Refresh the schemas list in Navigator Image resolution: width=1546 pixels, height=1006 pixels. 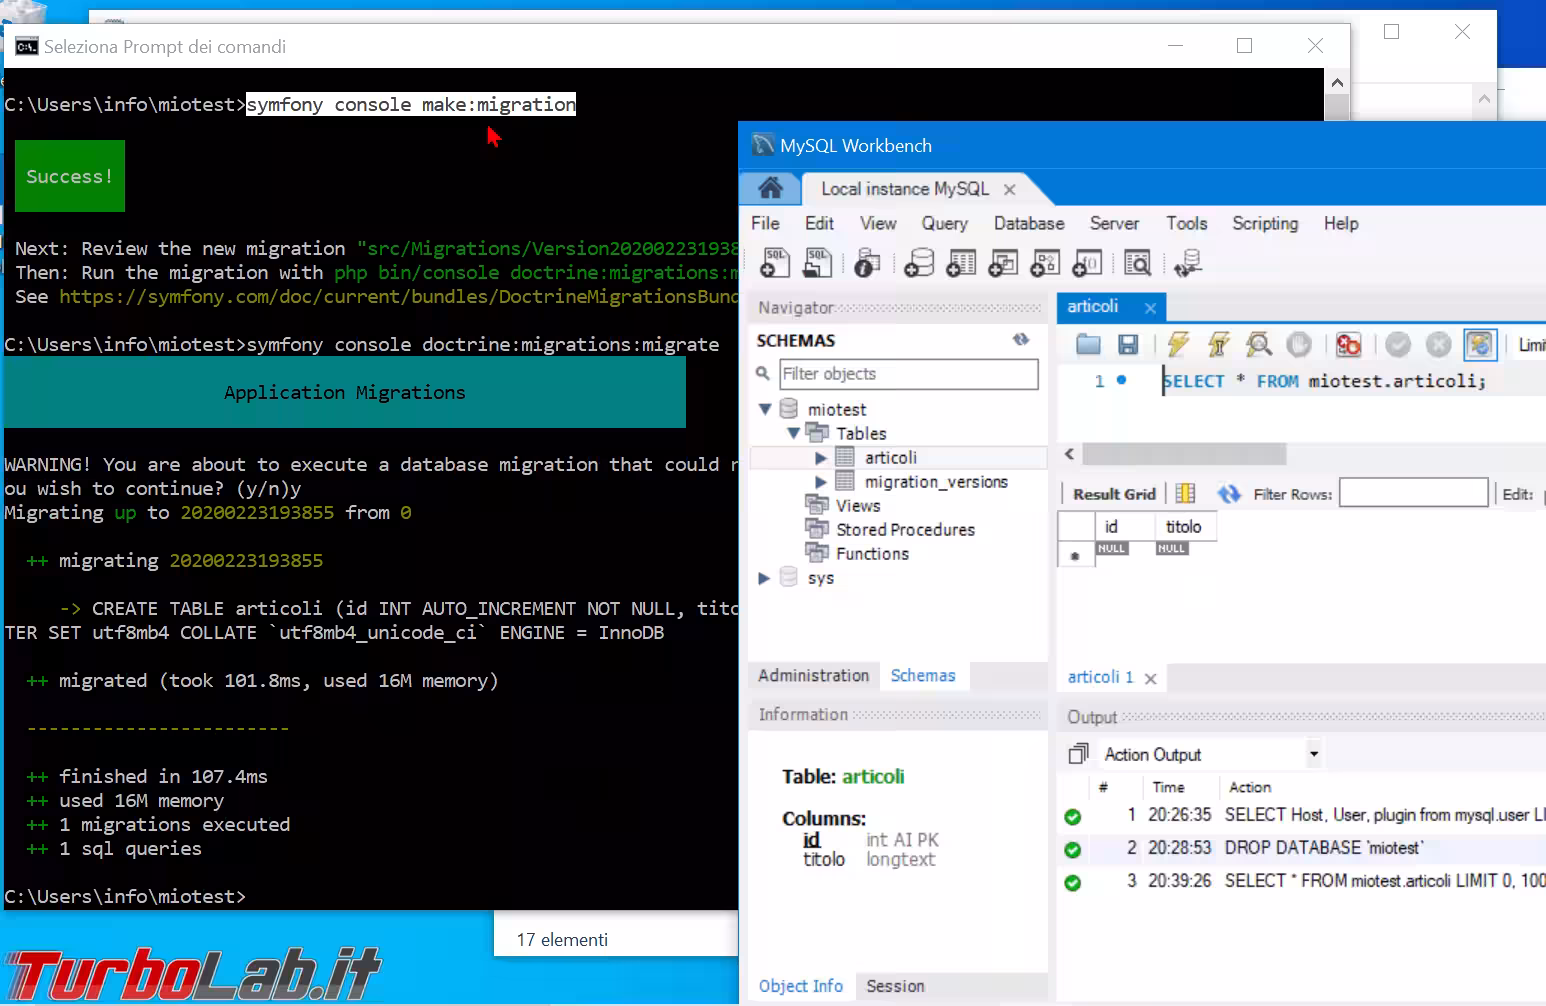pos(1020,340)
